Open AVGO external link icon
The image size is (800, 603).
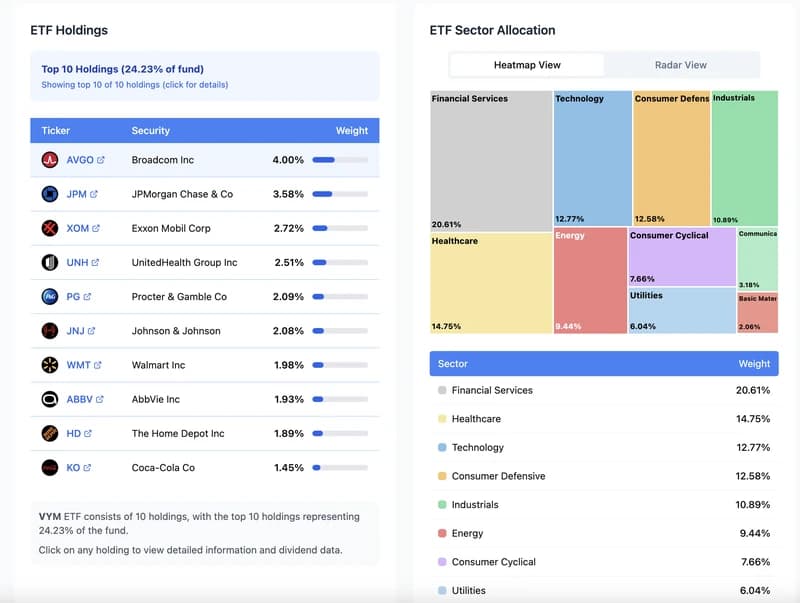(101, 160)
